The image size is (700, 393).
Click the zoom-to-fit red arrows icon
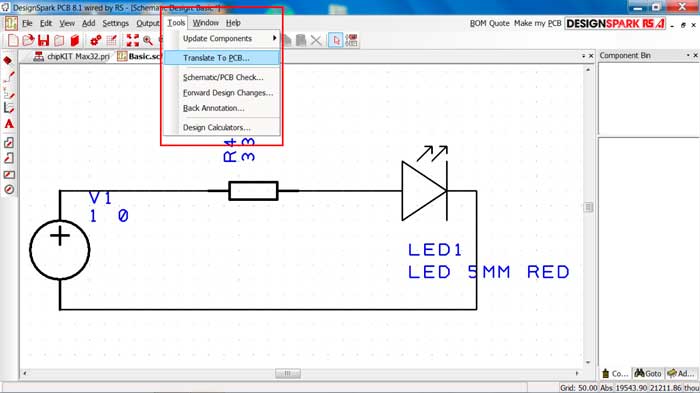(133, 41)
